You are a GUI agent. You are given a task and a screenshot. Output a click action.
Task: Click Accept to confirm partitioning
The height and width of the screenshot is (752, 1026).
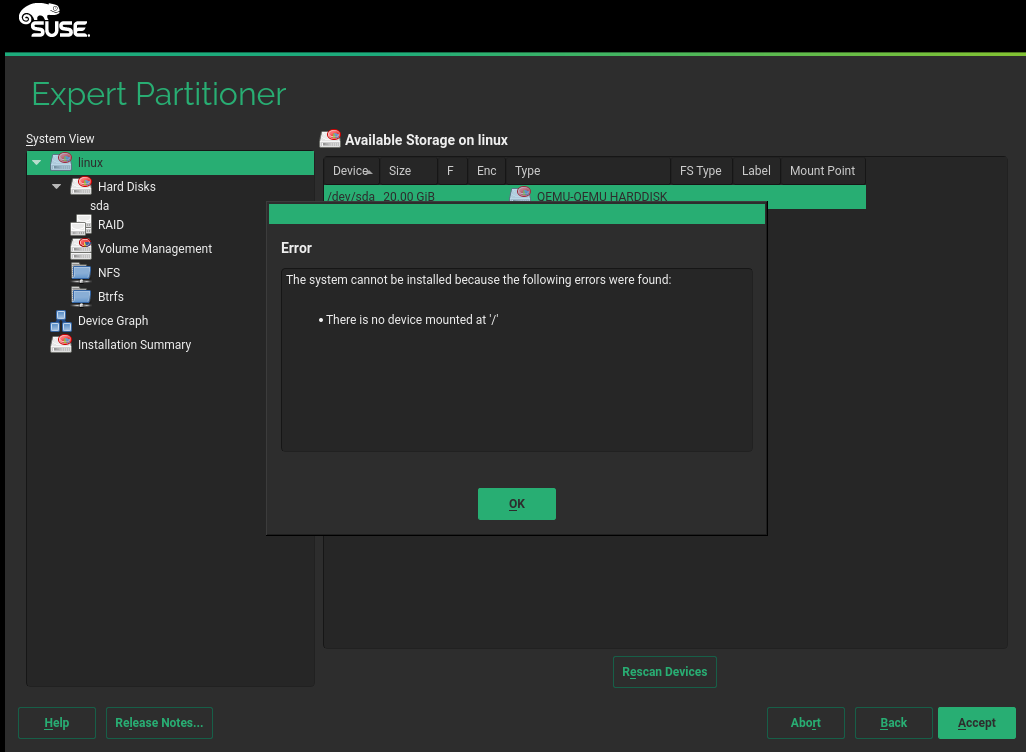pos(976,723)
